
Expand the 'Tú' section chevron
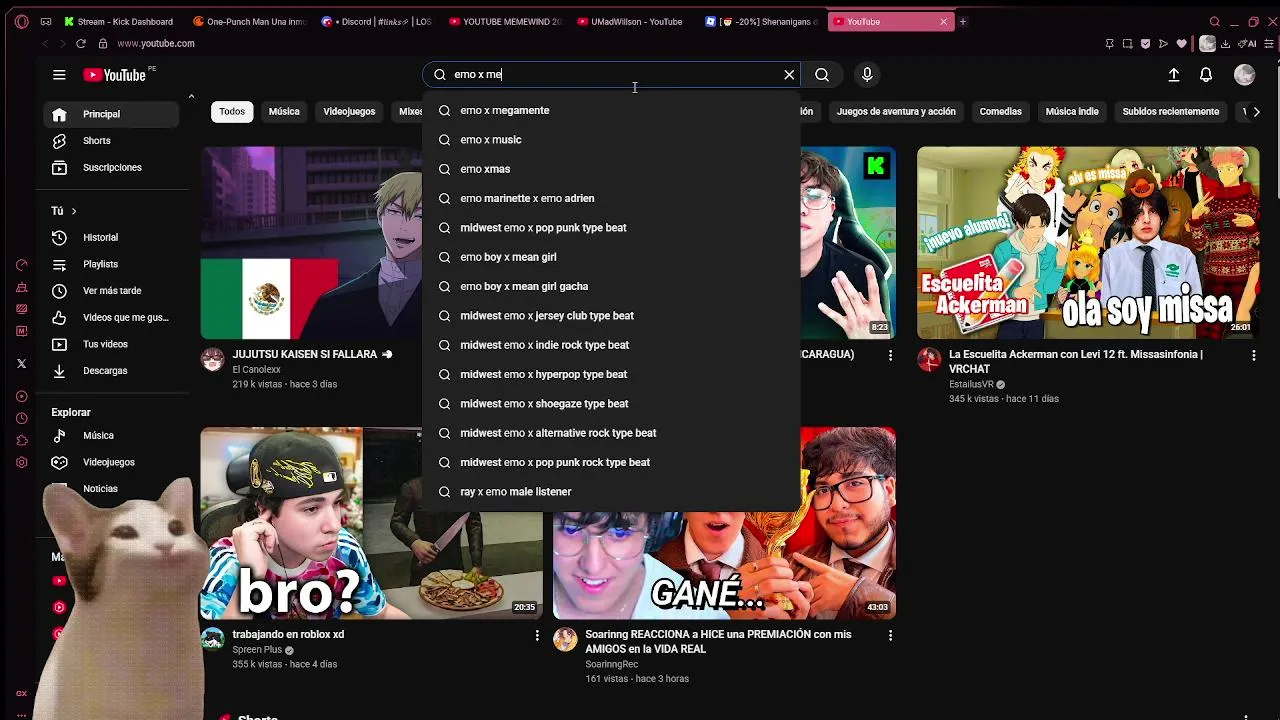point(73,211)
